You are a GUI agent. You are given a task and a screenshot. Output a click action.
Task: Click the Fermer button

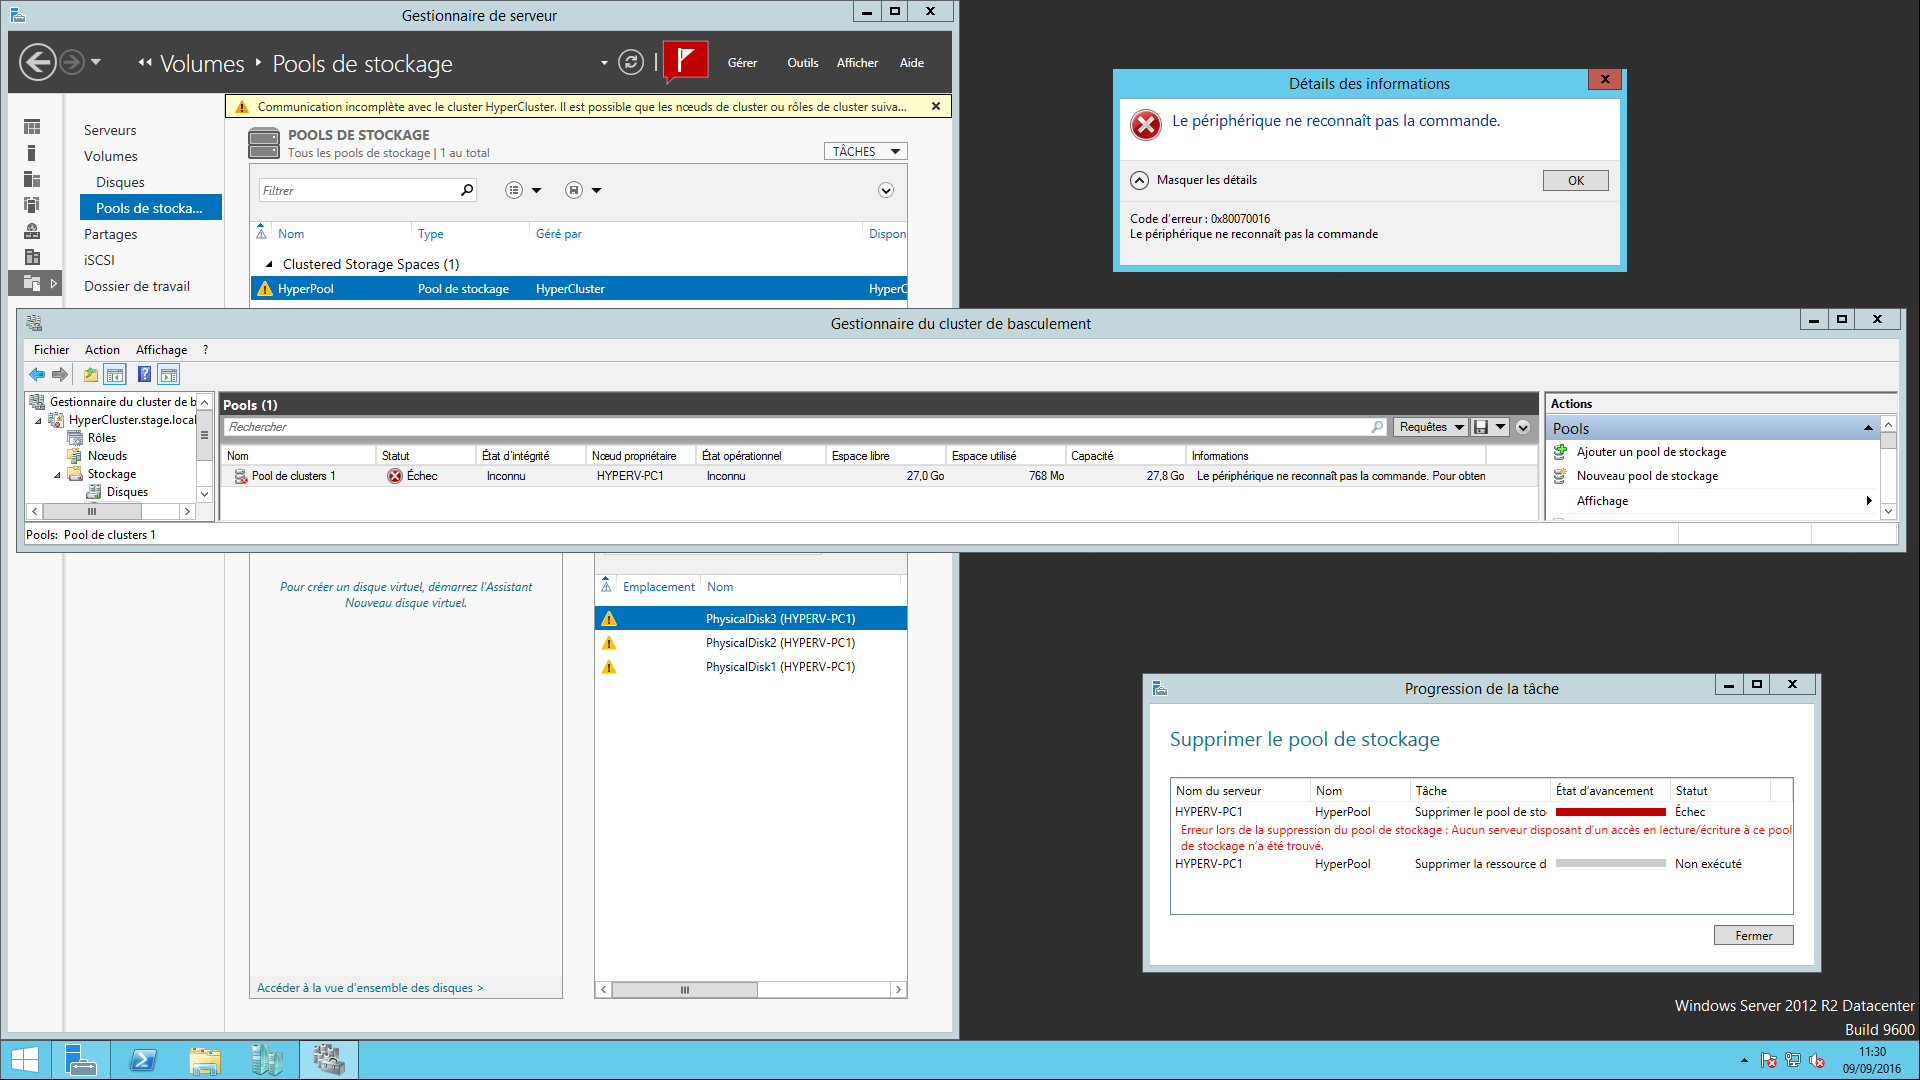(1753, 936)
